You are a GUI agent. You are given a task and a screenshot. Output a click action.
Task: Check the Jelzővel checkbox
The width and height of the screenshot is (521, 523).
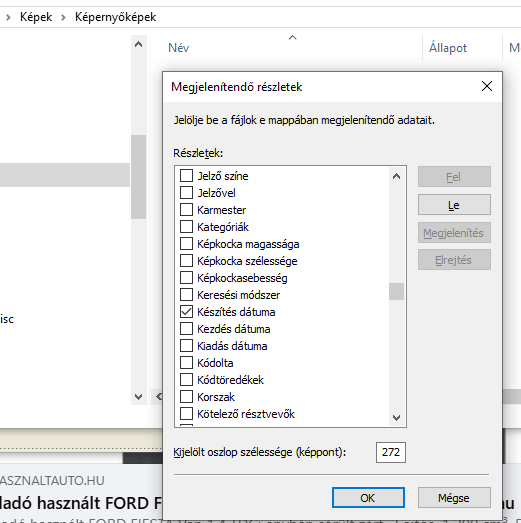186,192
